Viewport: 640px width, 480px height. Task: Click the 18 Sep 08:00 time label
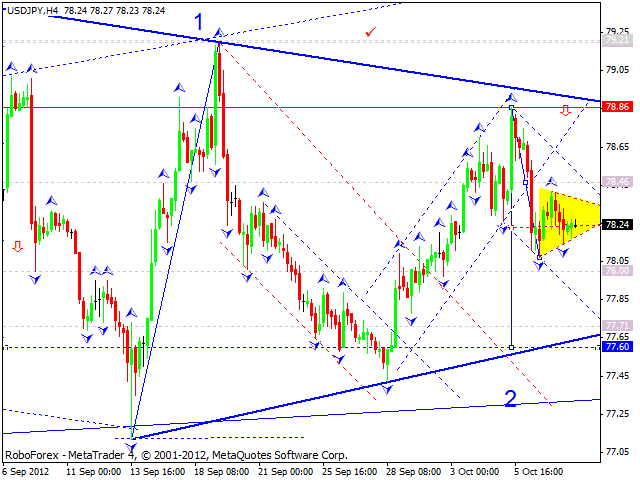coord(222,471)
